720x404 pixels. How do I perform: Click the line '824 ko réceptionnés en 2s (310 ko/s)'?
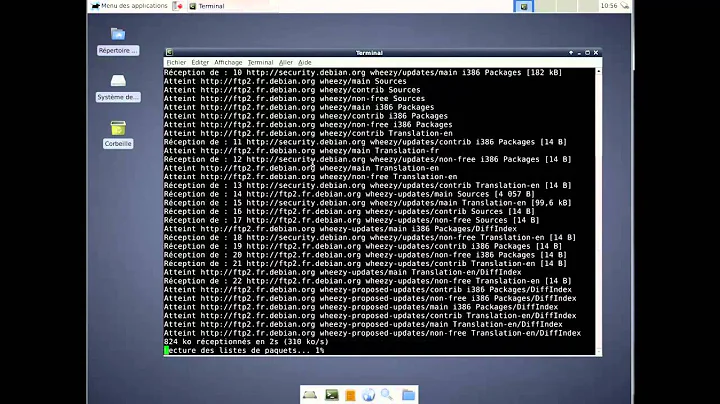pyautogui.click(x=246, y=342)
